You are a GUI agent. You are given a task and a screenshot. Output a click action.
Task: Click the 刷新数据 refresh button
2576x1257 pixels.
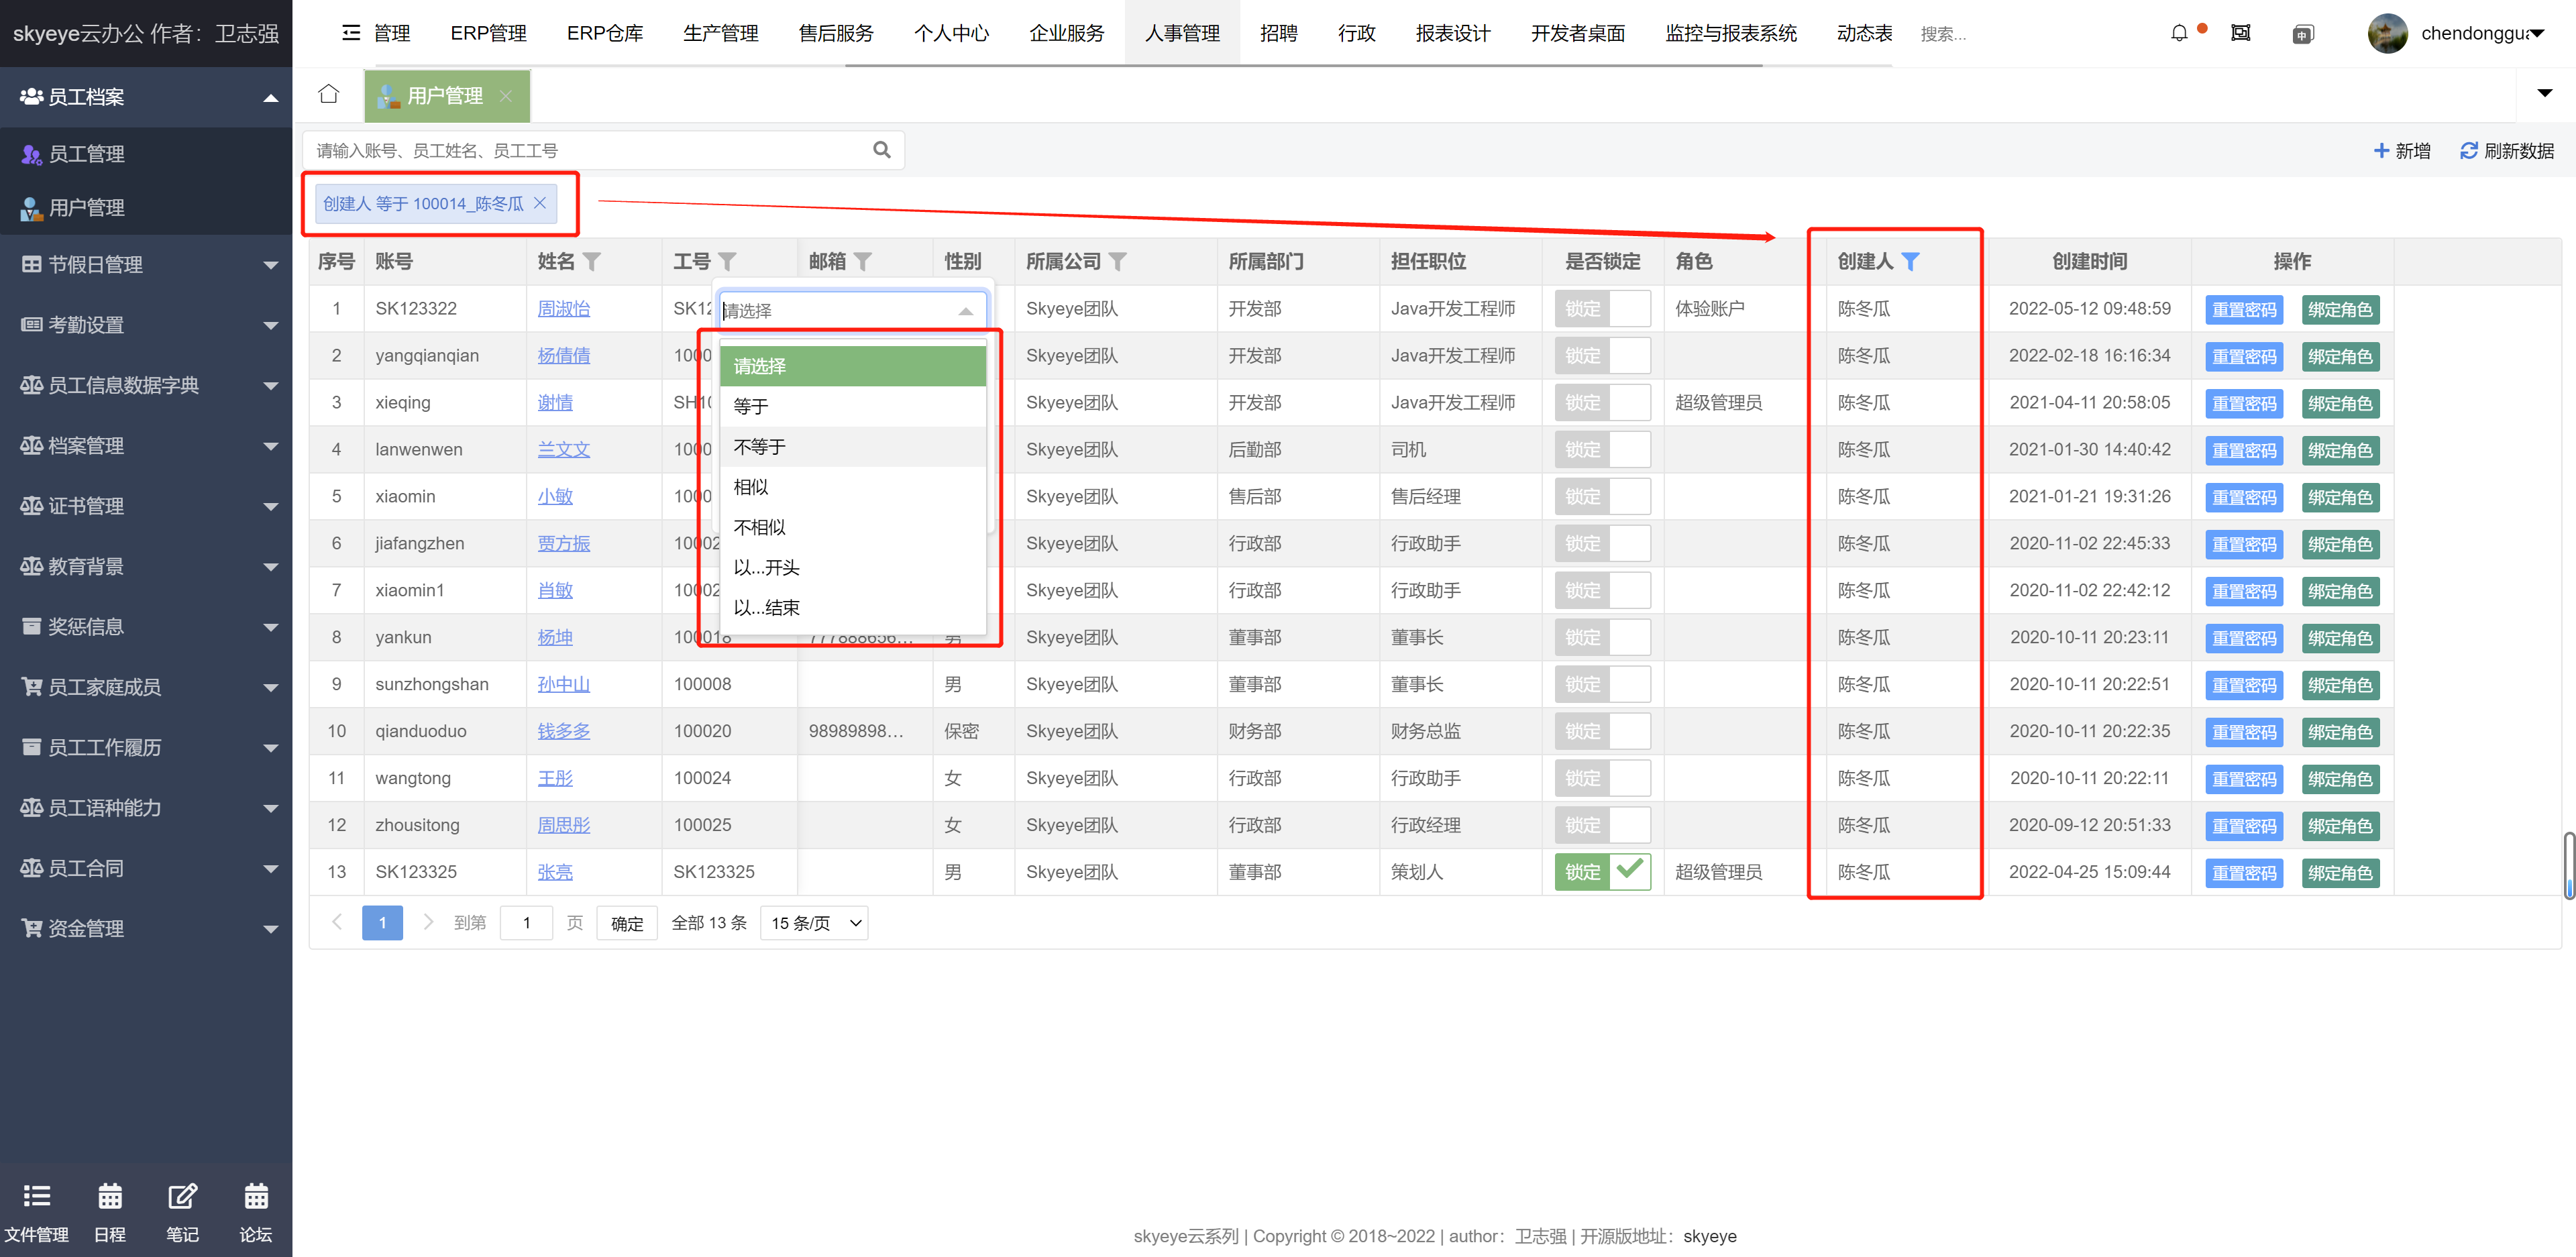pyautogui.click(x=2507, y=151)
